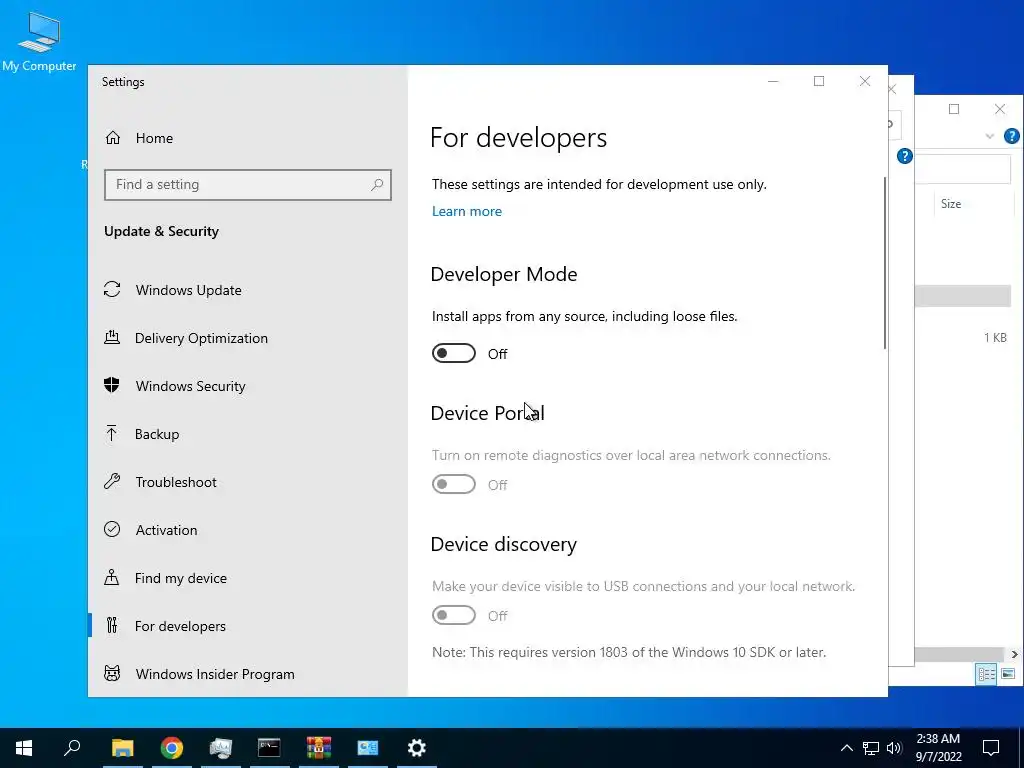The image size is (1024, 768).
Task: Open the Windows Start menu
Action: tap(24, 748)
